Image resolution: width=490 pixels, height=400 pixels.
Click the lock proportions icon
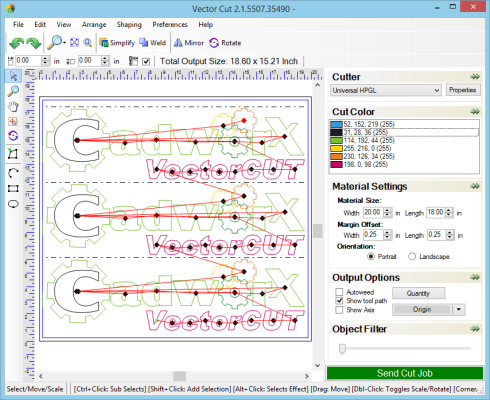click(133, 61)
